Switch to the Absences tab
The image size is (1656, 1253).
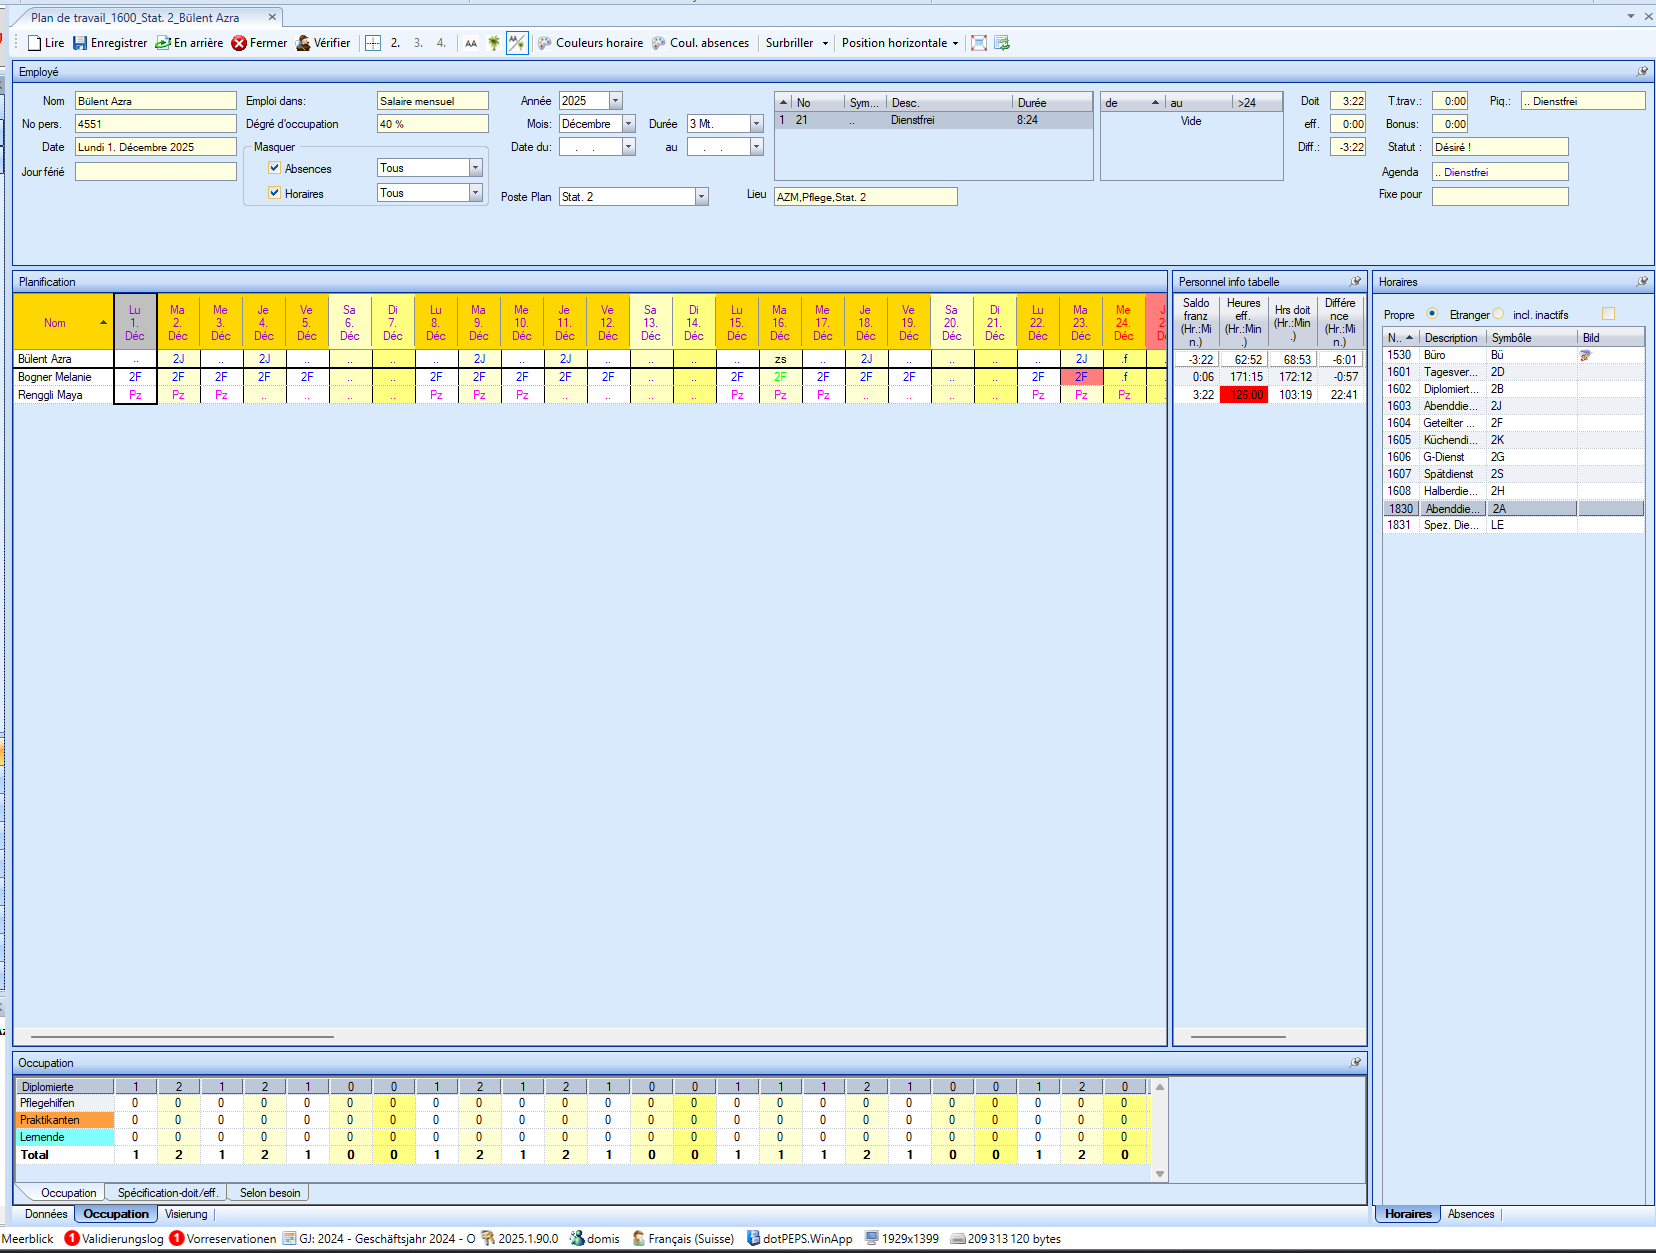click(x=1470, y=1214)
